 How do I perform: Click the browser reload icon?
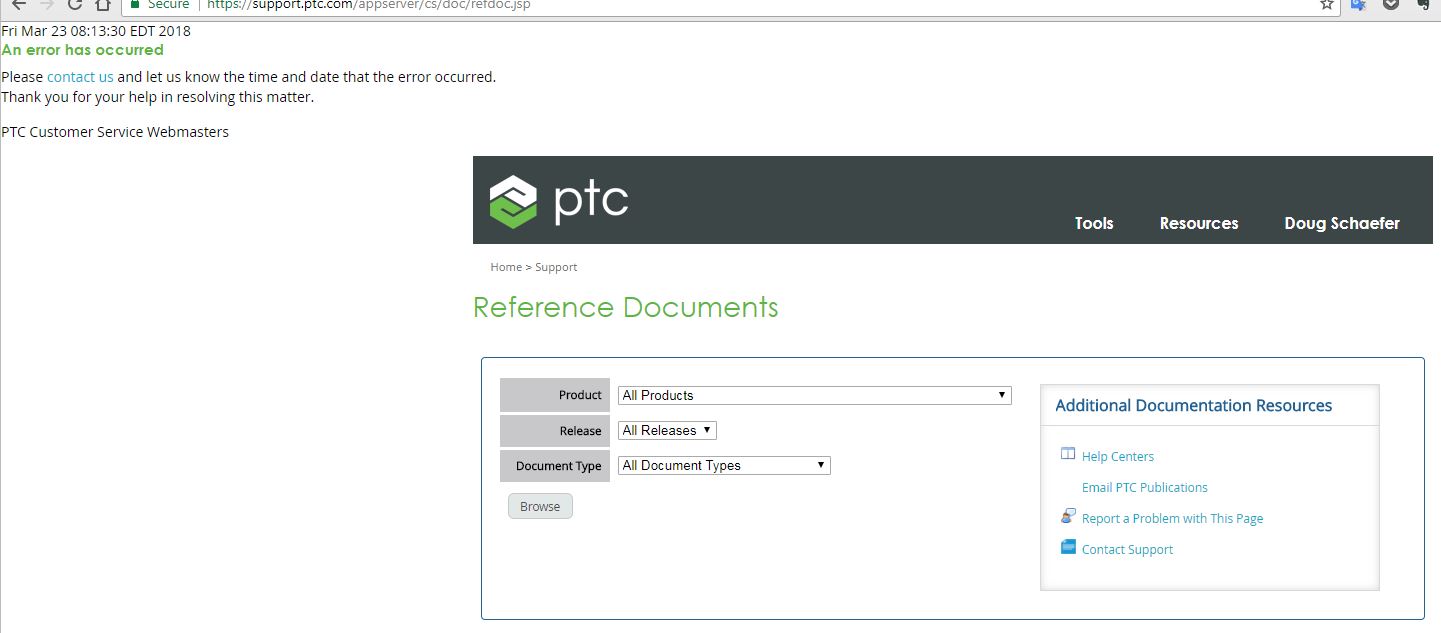click(x=74, y=4)
